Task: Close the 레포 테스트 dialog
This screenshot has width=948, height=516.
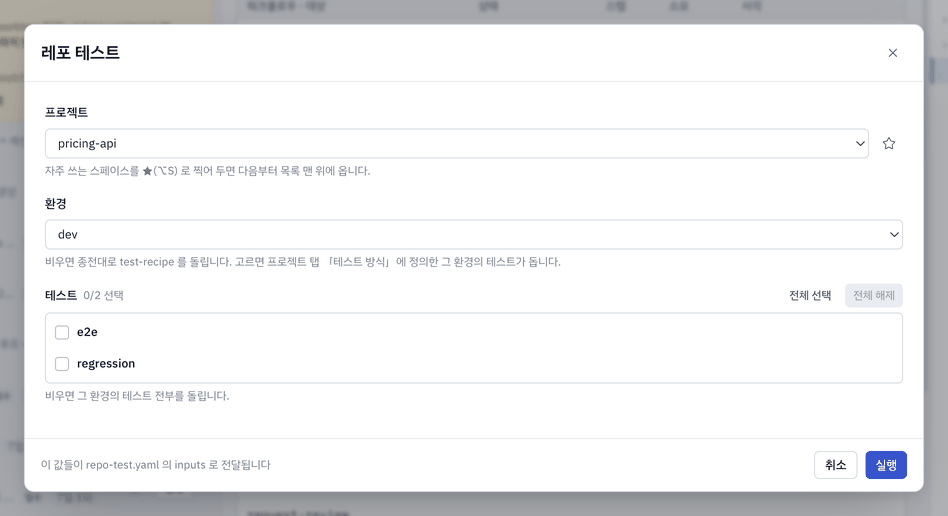Action: pos(892,53)
